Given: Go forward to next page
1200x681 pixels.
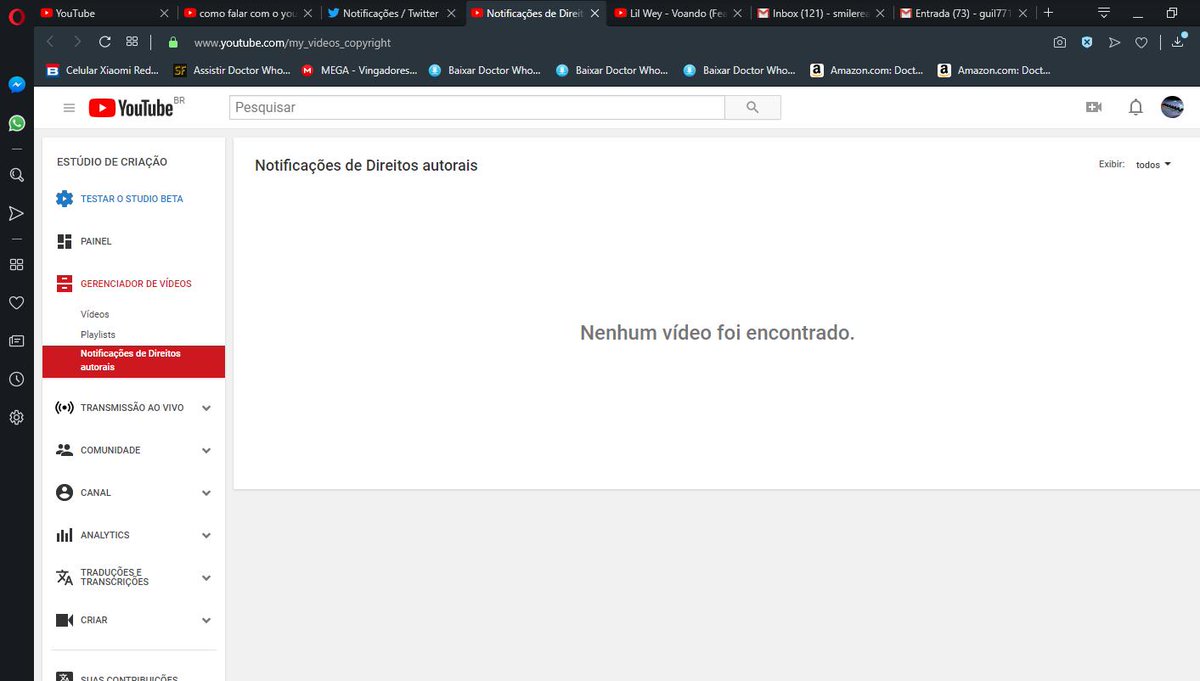Looking at the screenshot, I should pyautogui.click(x=77, y=42).
